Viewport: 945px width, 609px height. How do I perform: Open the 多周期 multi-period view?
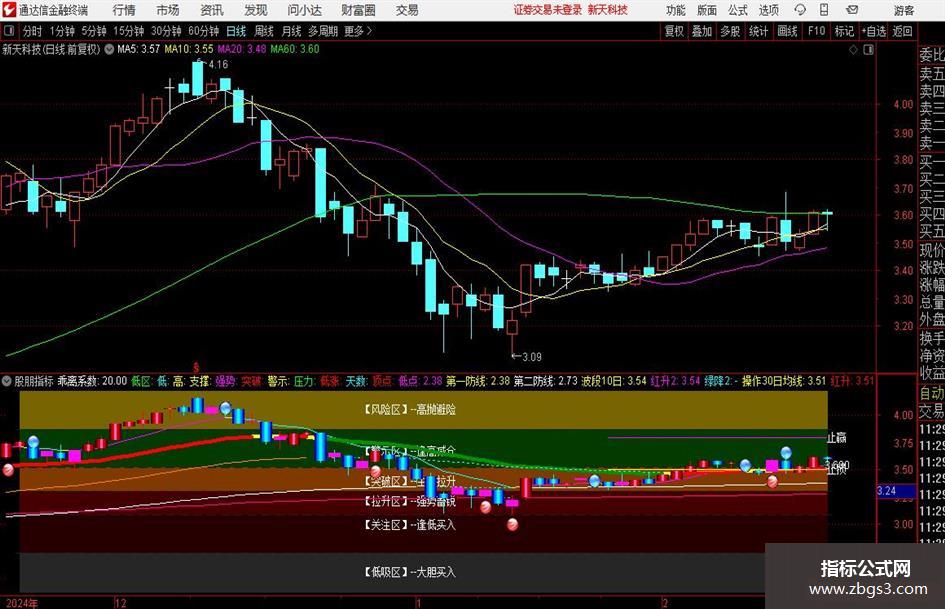point(323,31)
